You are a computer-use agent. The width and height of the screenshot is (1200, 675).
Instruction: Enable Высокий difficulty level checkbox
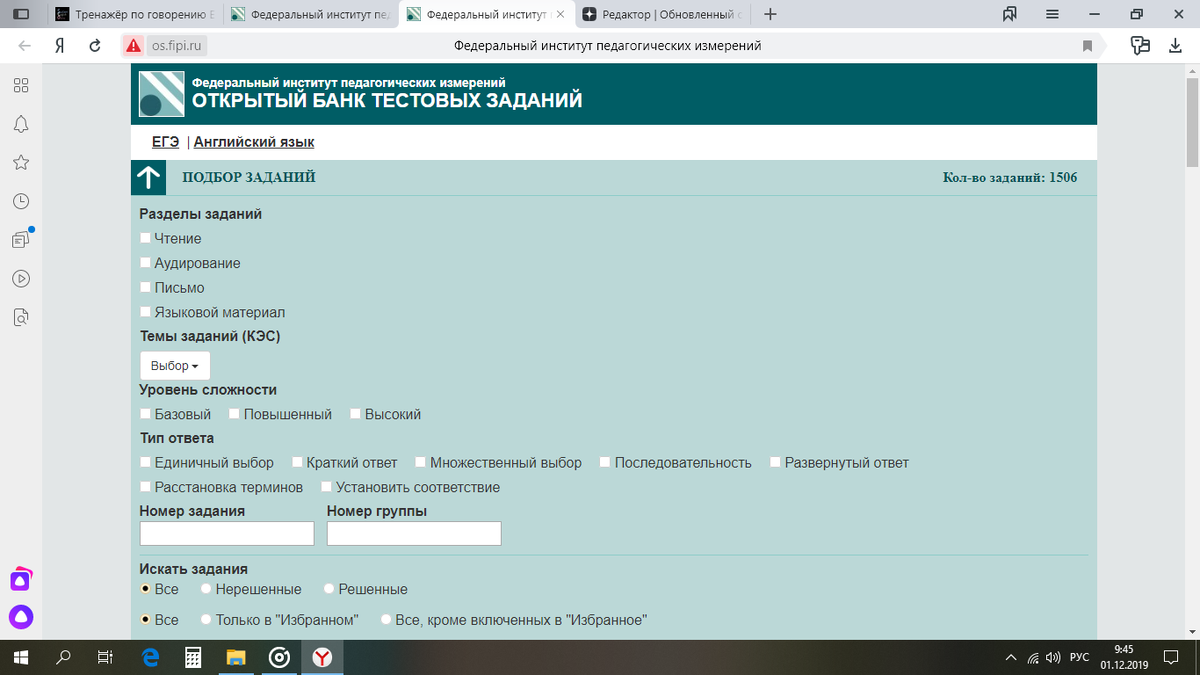(x=355, y=413)
